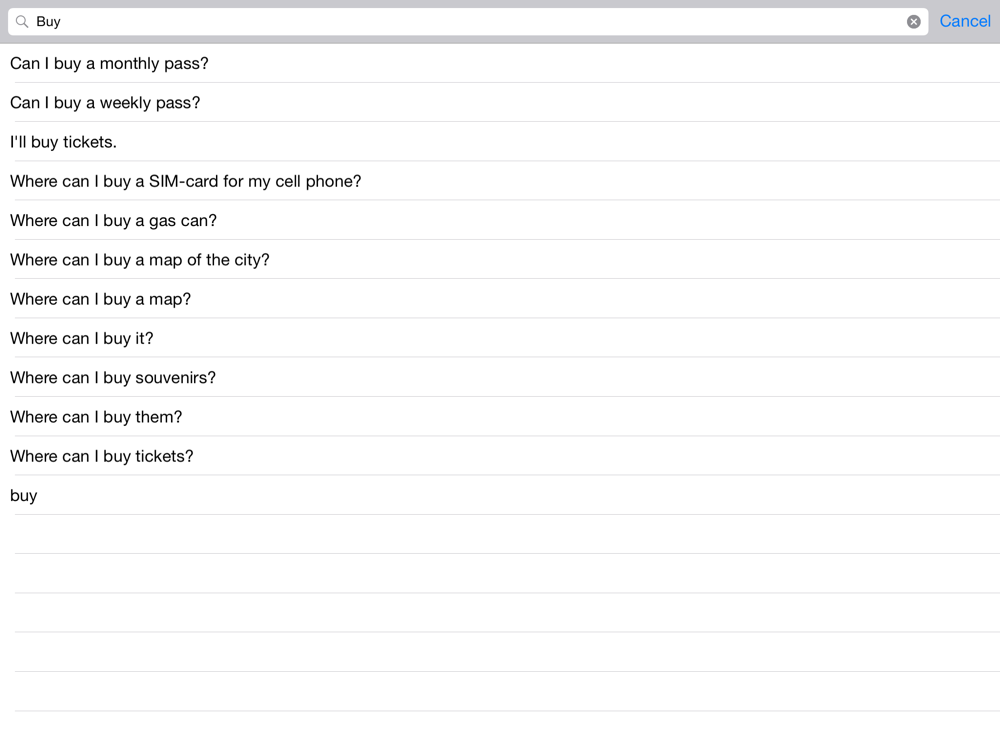
Task: Clear the search field text
Action: coord(913,21)
